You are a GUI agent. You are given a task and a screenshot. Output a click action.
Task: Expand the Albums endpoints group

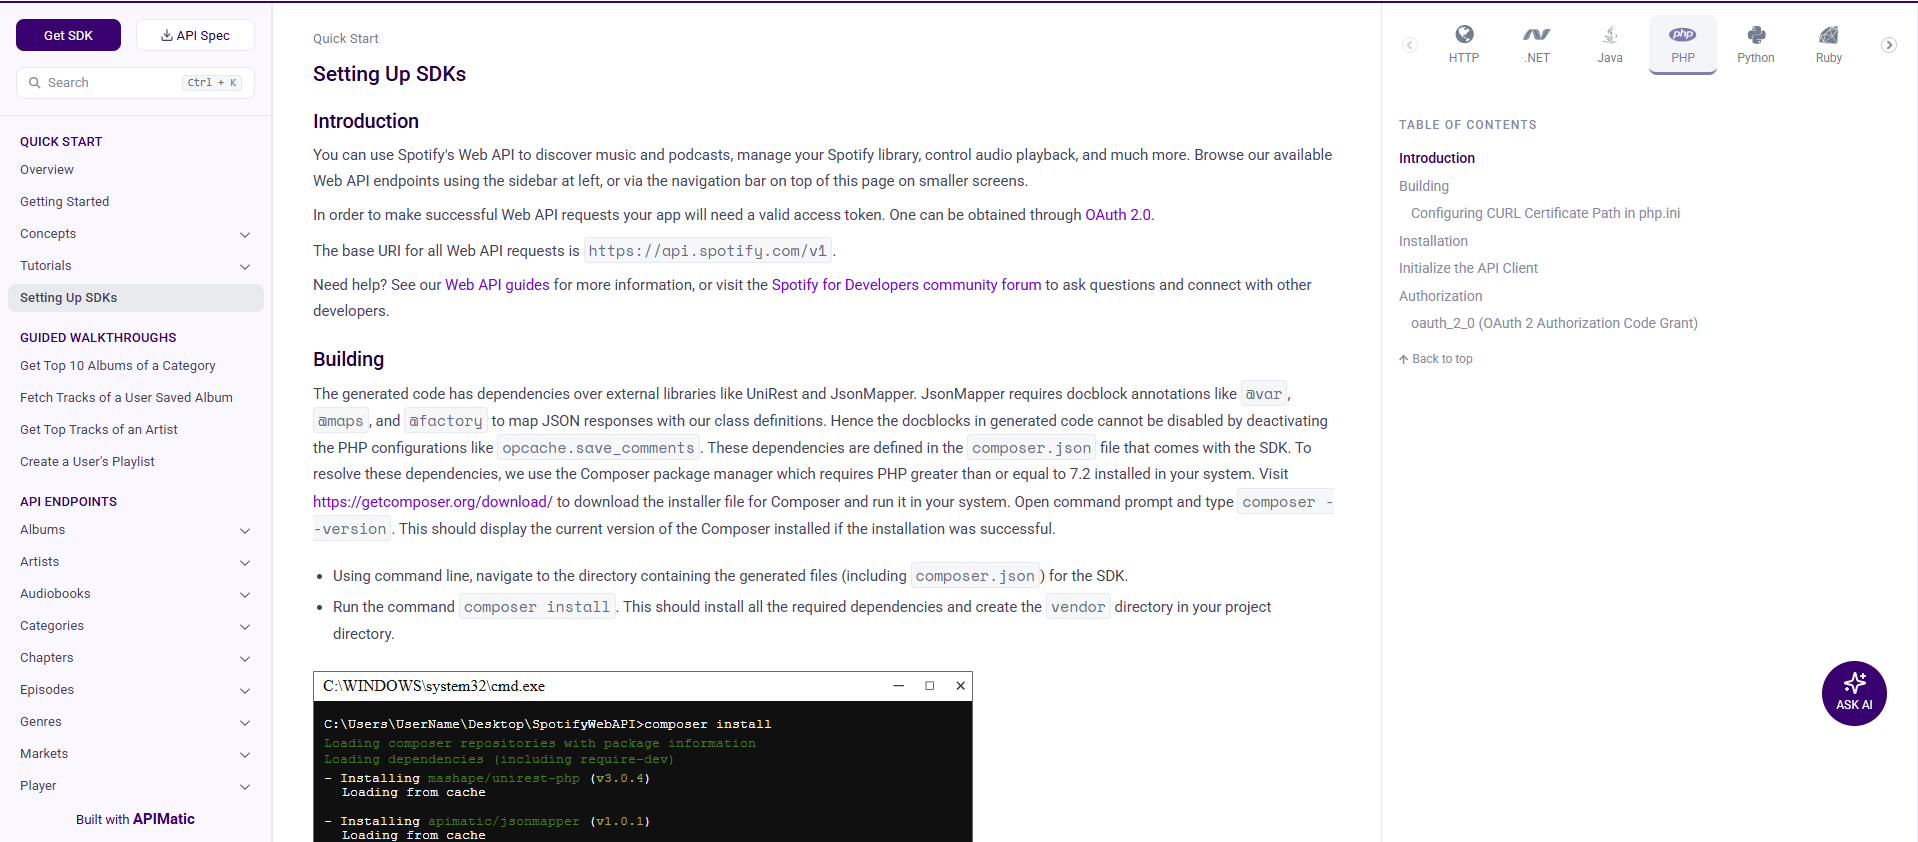tap(245, 530)
